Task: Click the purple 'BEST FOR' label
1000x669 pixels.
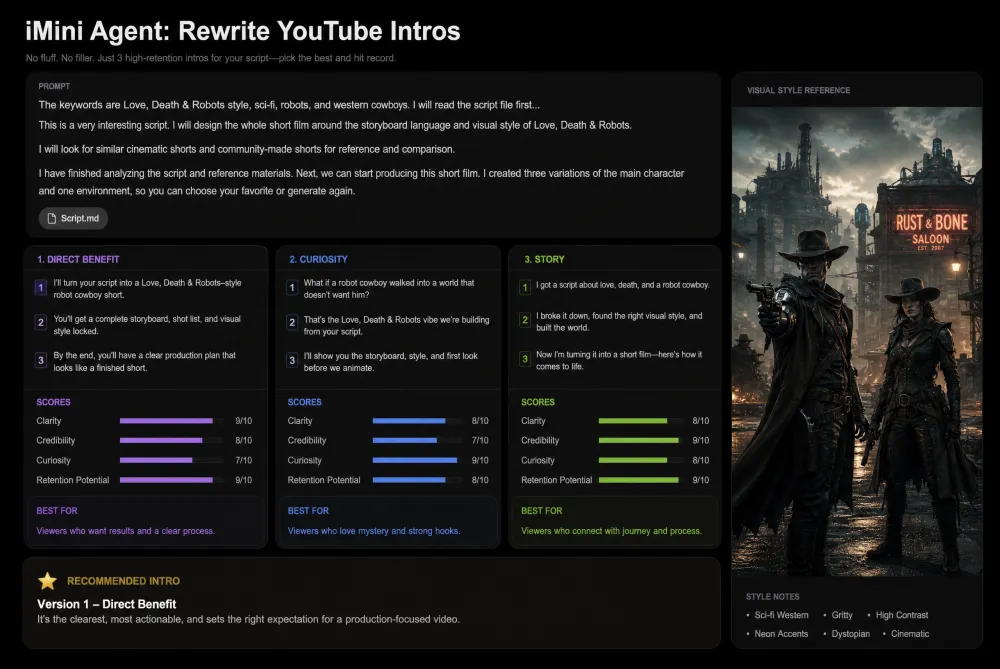Action: (57, 511)
